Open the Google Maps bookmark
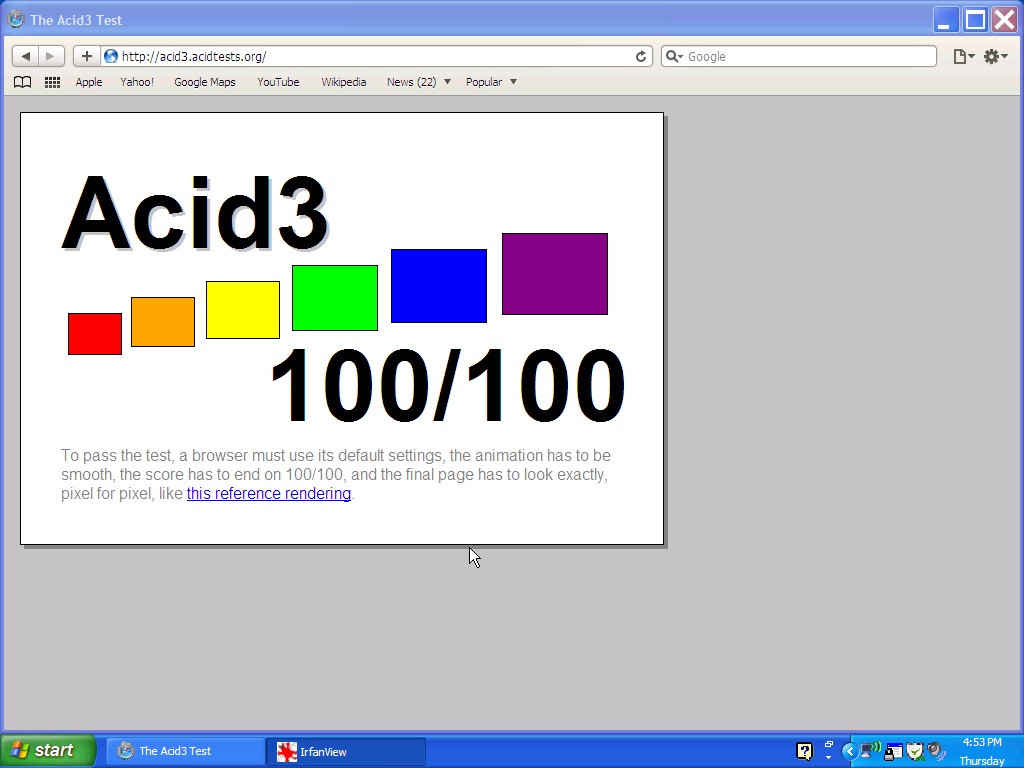This screenshot has height=768, width=1024. coord(204,82)
